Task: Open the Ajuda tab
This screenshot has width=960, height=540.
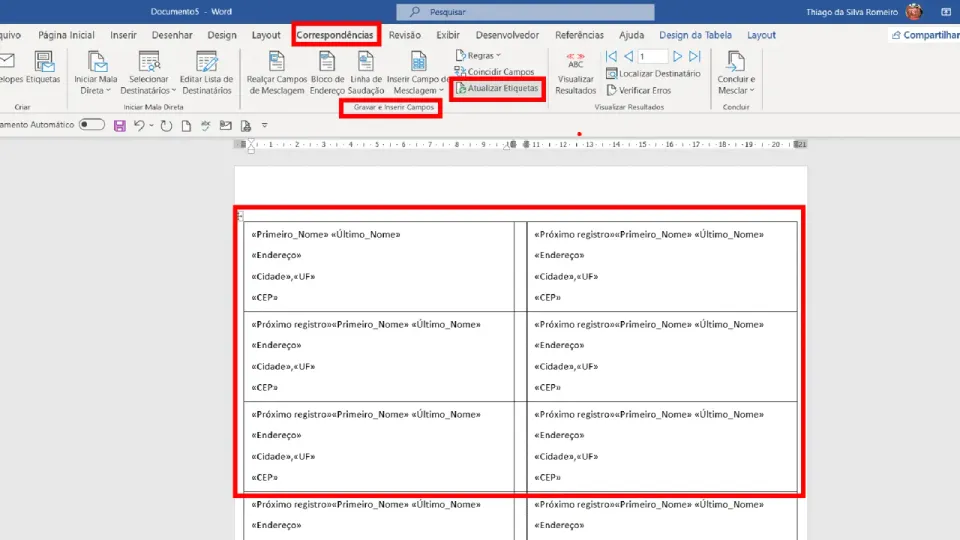Action: pyautogui.click(x=631, y=35)
